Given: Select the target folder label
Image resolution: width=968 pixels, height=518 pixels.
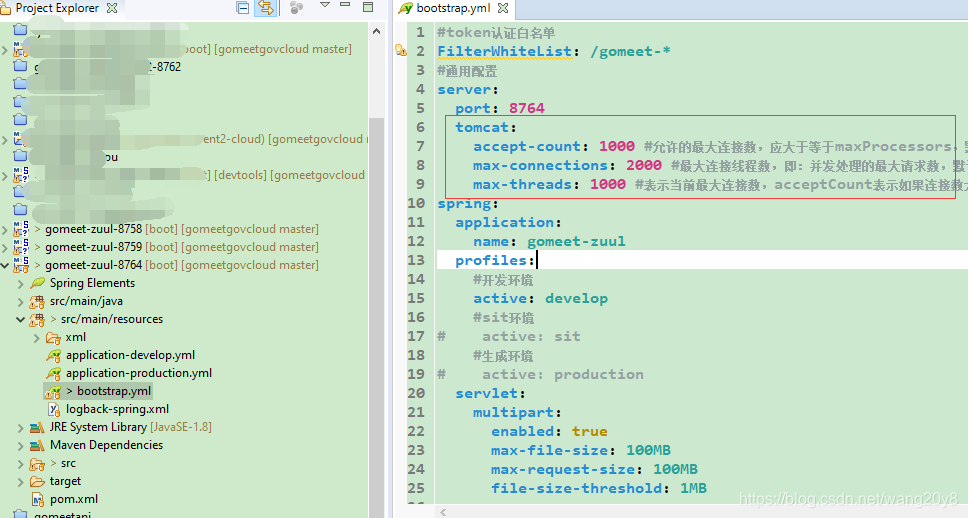Looking at the screenshot, I should point(65,481).
